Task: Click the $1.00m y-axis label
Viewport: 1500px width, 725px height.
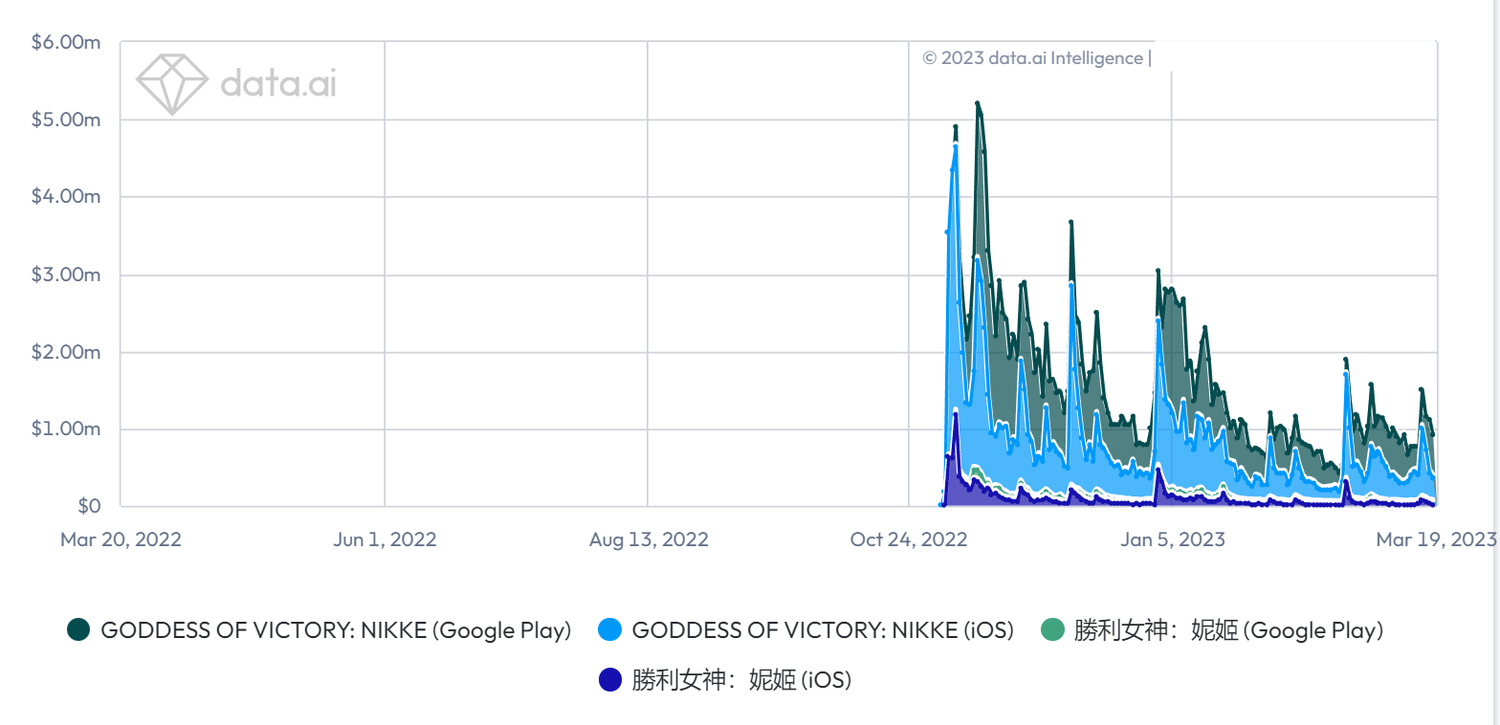Action: pyautogui.click(x=65, y=429)
